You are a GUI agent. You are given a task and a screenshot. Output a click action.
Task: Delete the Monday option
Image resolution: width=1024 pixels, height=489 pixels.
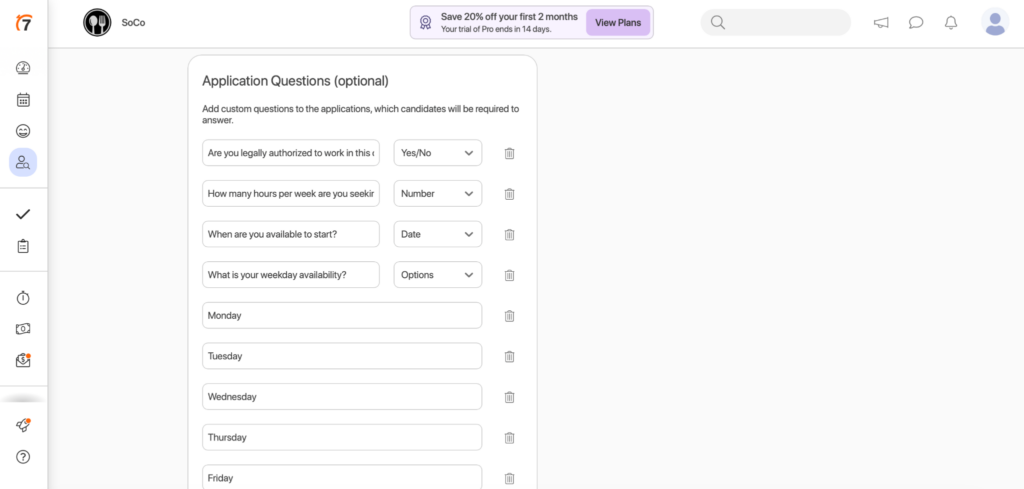[509, 316]
